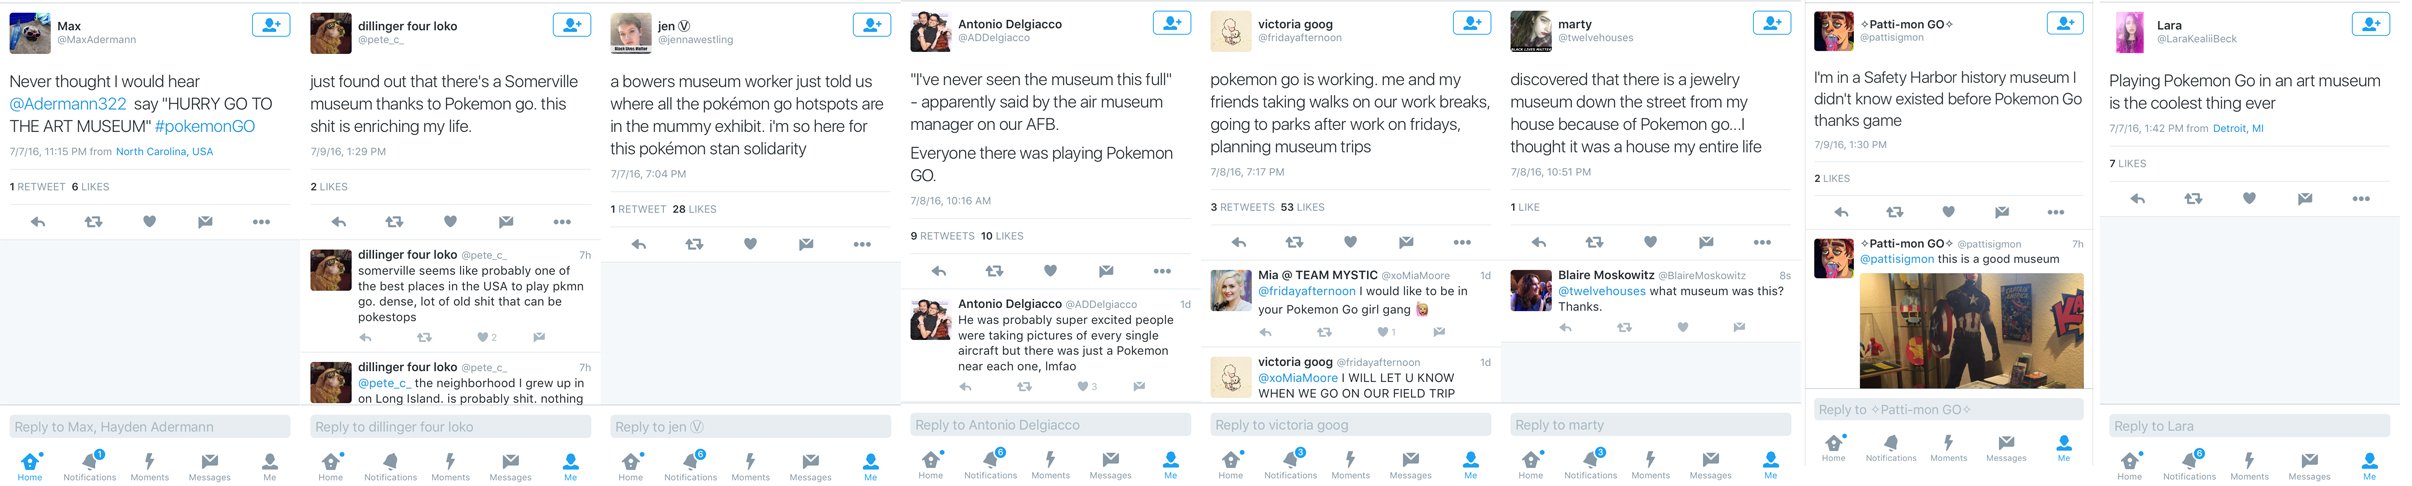Retweet Max's art museum tweet
This screenshot has height=486, width=2412.
point(93,222)
